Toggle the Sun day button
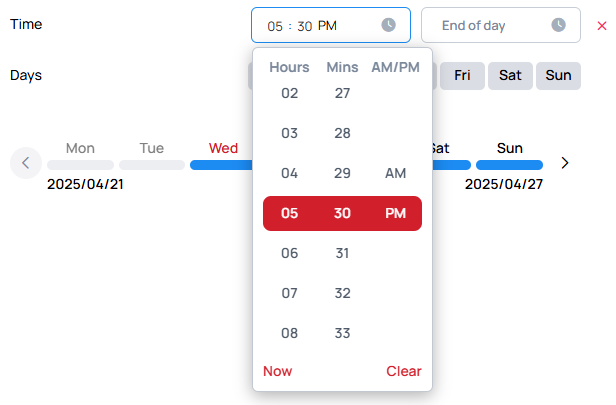This screenshot has width=616, height=405. pyautogui.click(x=558, y=75)
